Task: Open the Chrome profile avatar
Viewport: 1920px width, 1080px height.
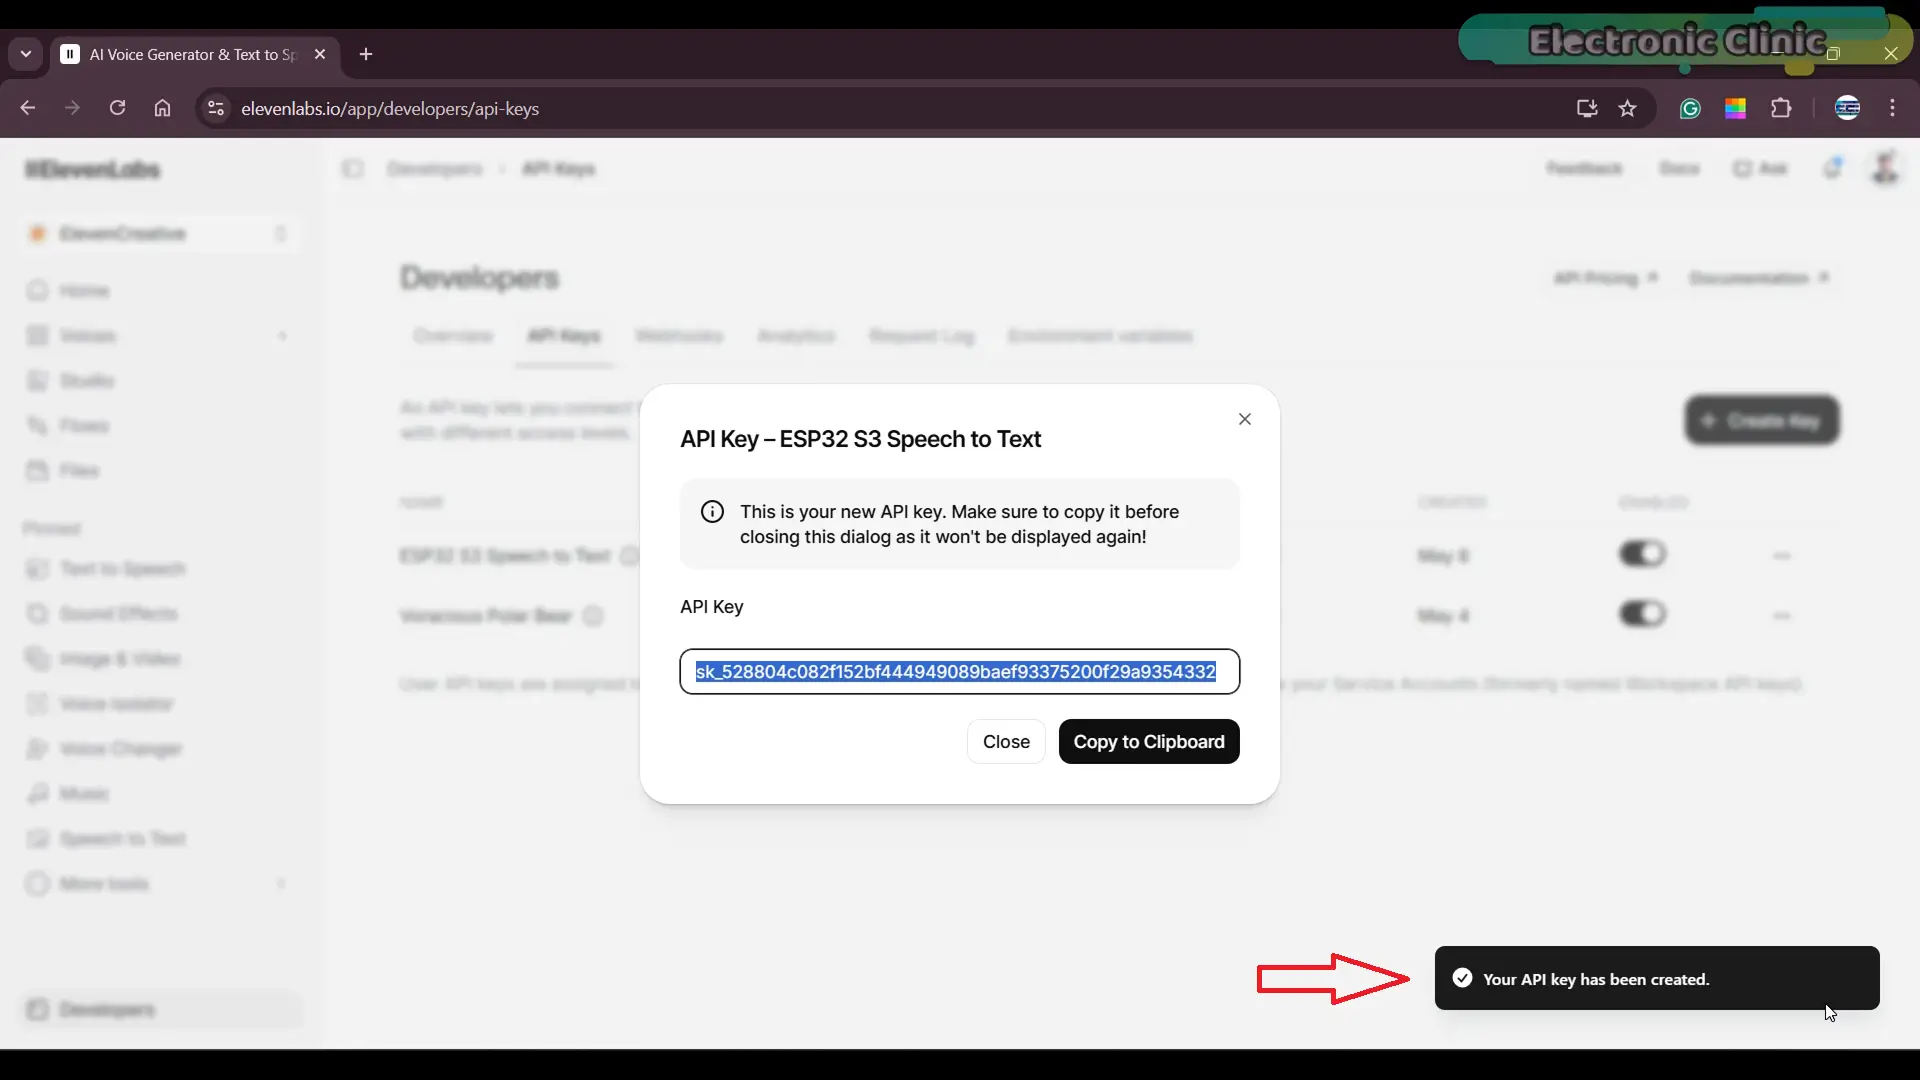Action: [x=1848, y=108]
